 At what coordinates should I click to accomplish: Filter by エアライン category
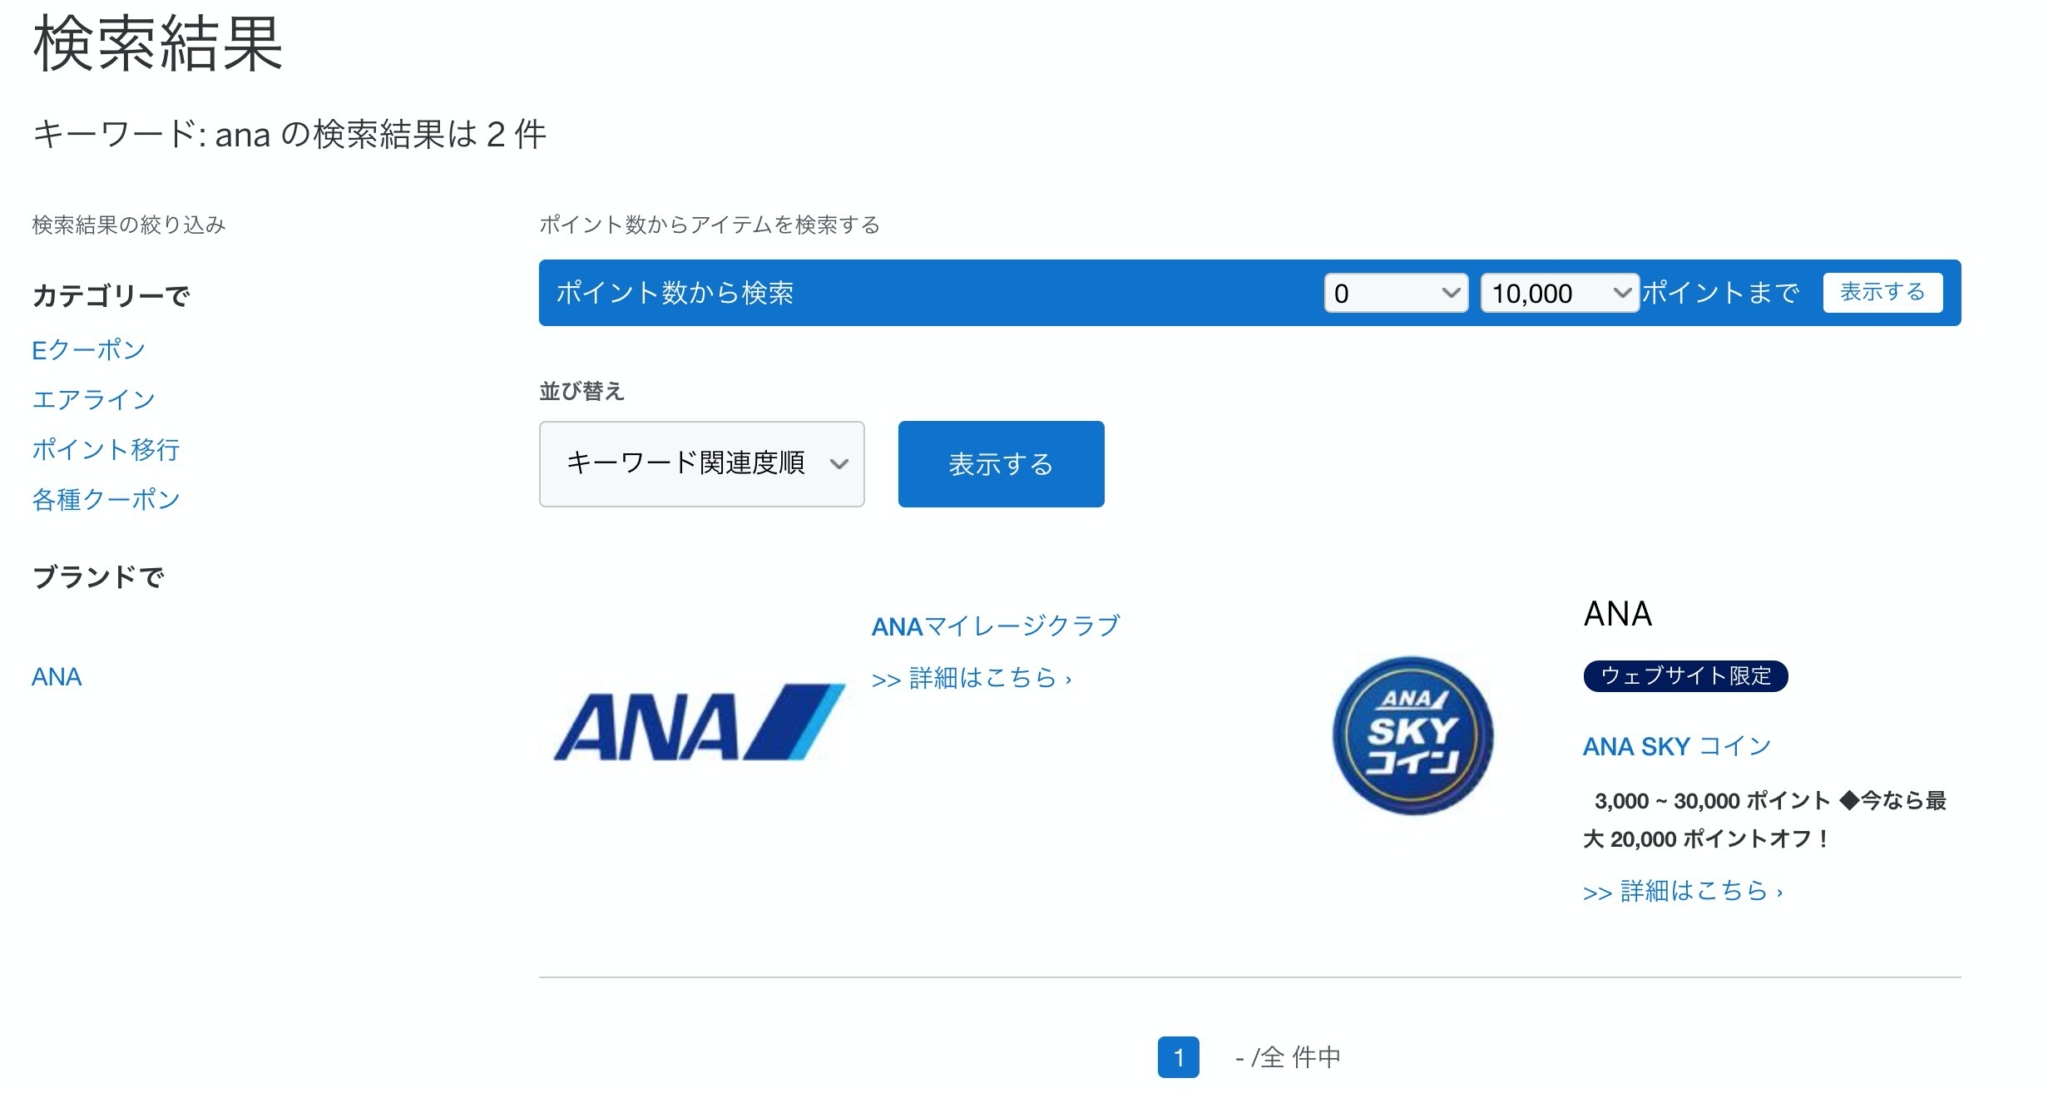(x=94, y=400)
